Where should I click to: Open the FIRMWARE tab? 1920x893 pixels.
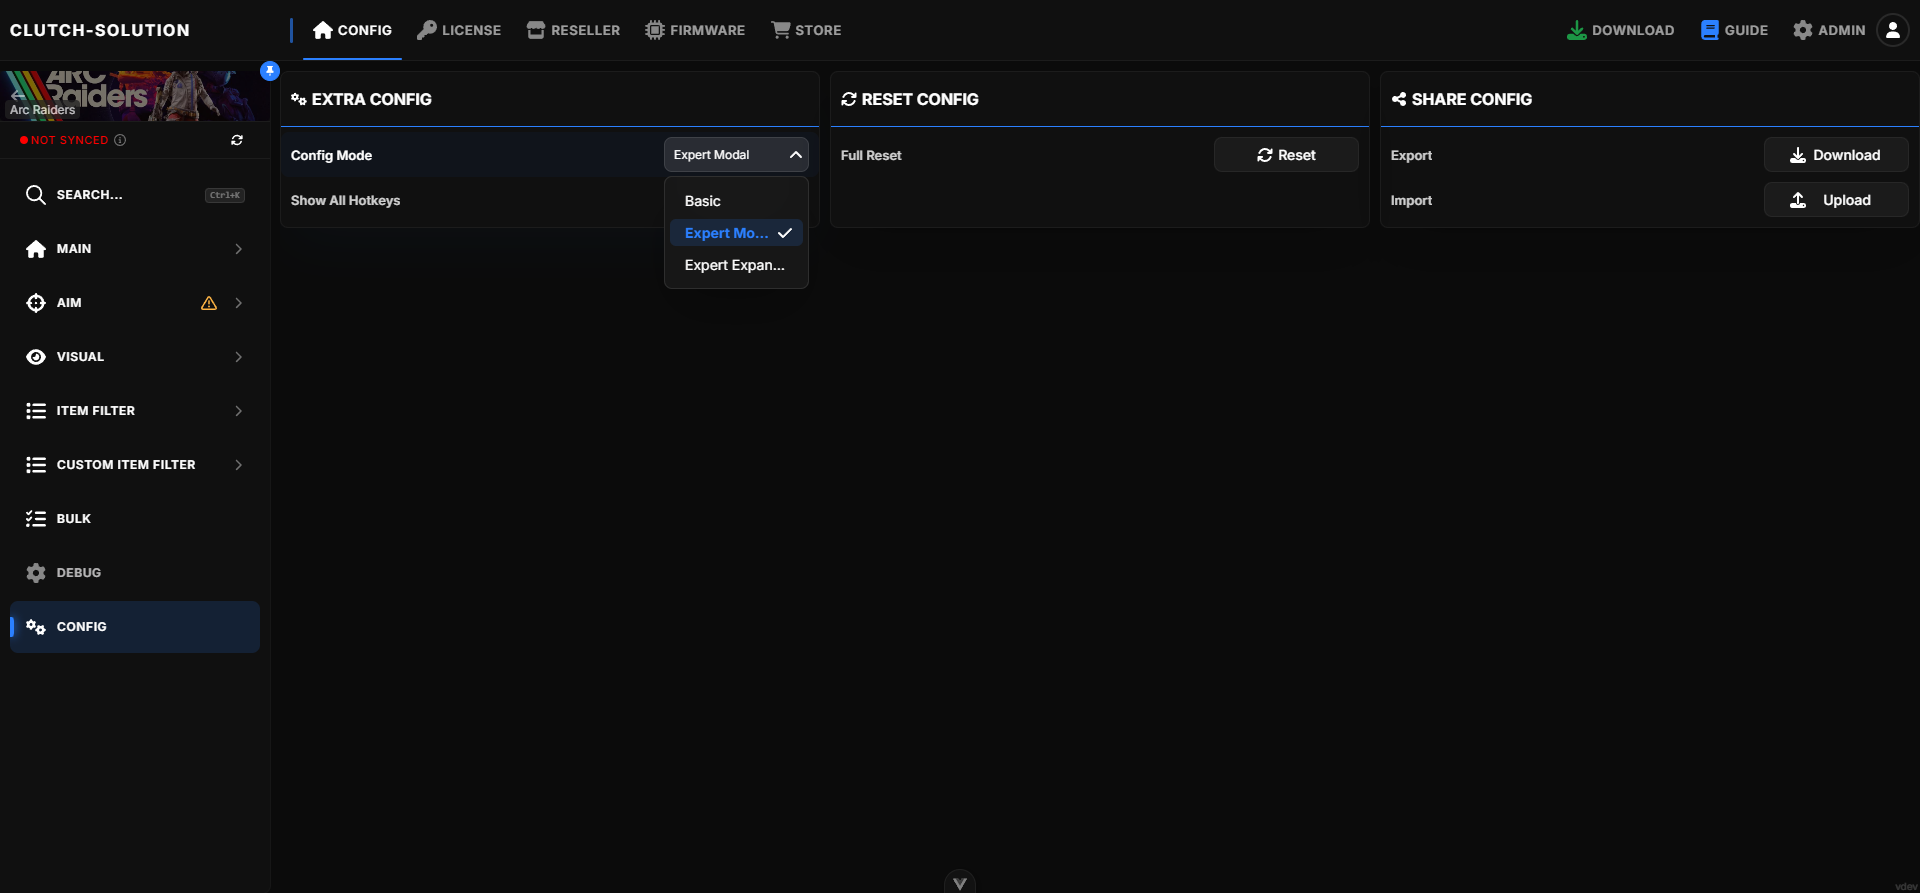[695, 30]
